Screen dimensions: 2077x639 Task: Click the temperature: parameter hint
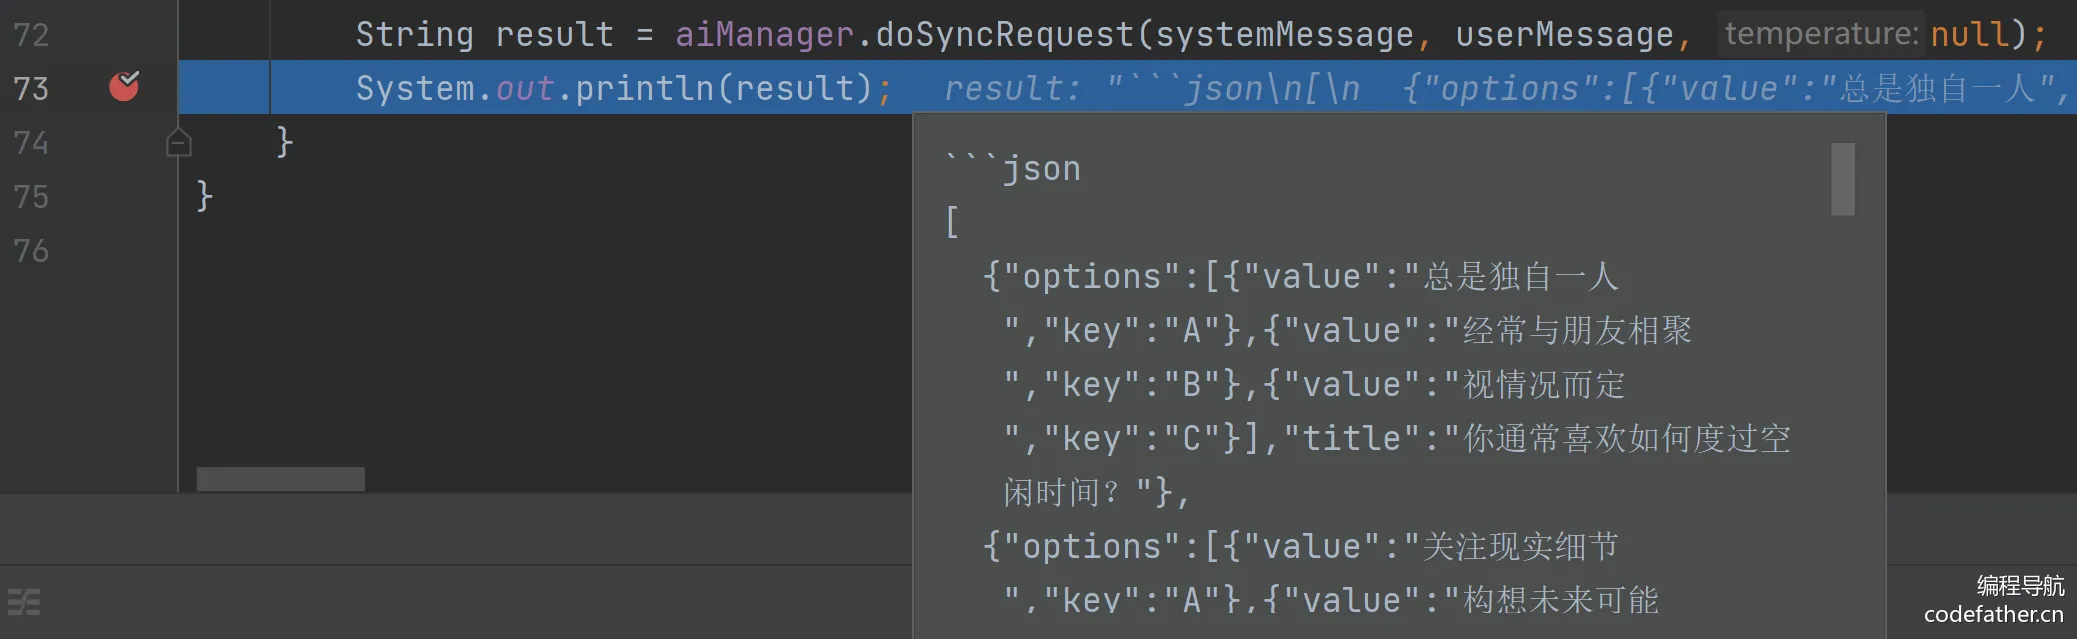click(1821, 34)
